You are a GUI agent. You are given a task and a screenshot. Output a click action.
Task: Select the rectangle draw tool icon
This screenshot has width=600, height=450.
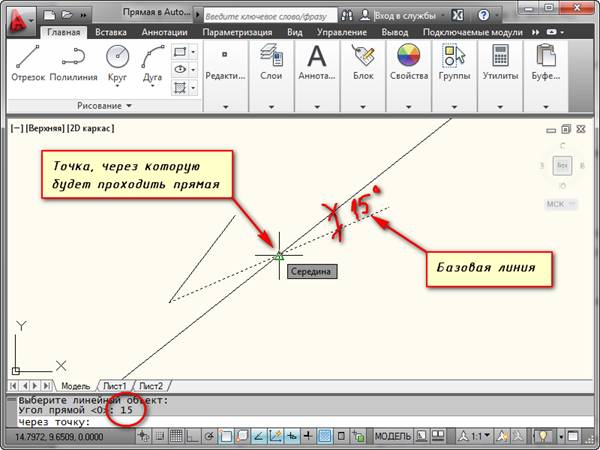(180, 52)
